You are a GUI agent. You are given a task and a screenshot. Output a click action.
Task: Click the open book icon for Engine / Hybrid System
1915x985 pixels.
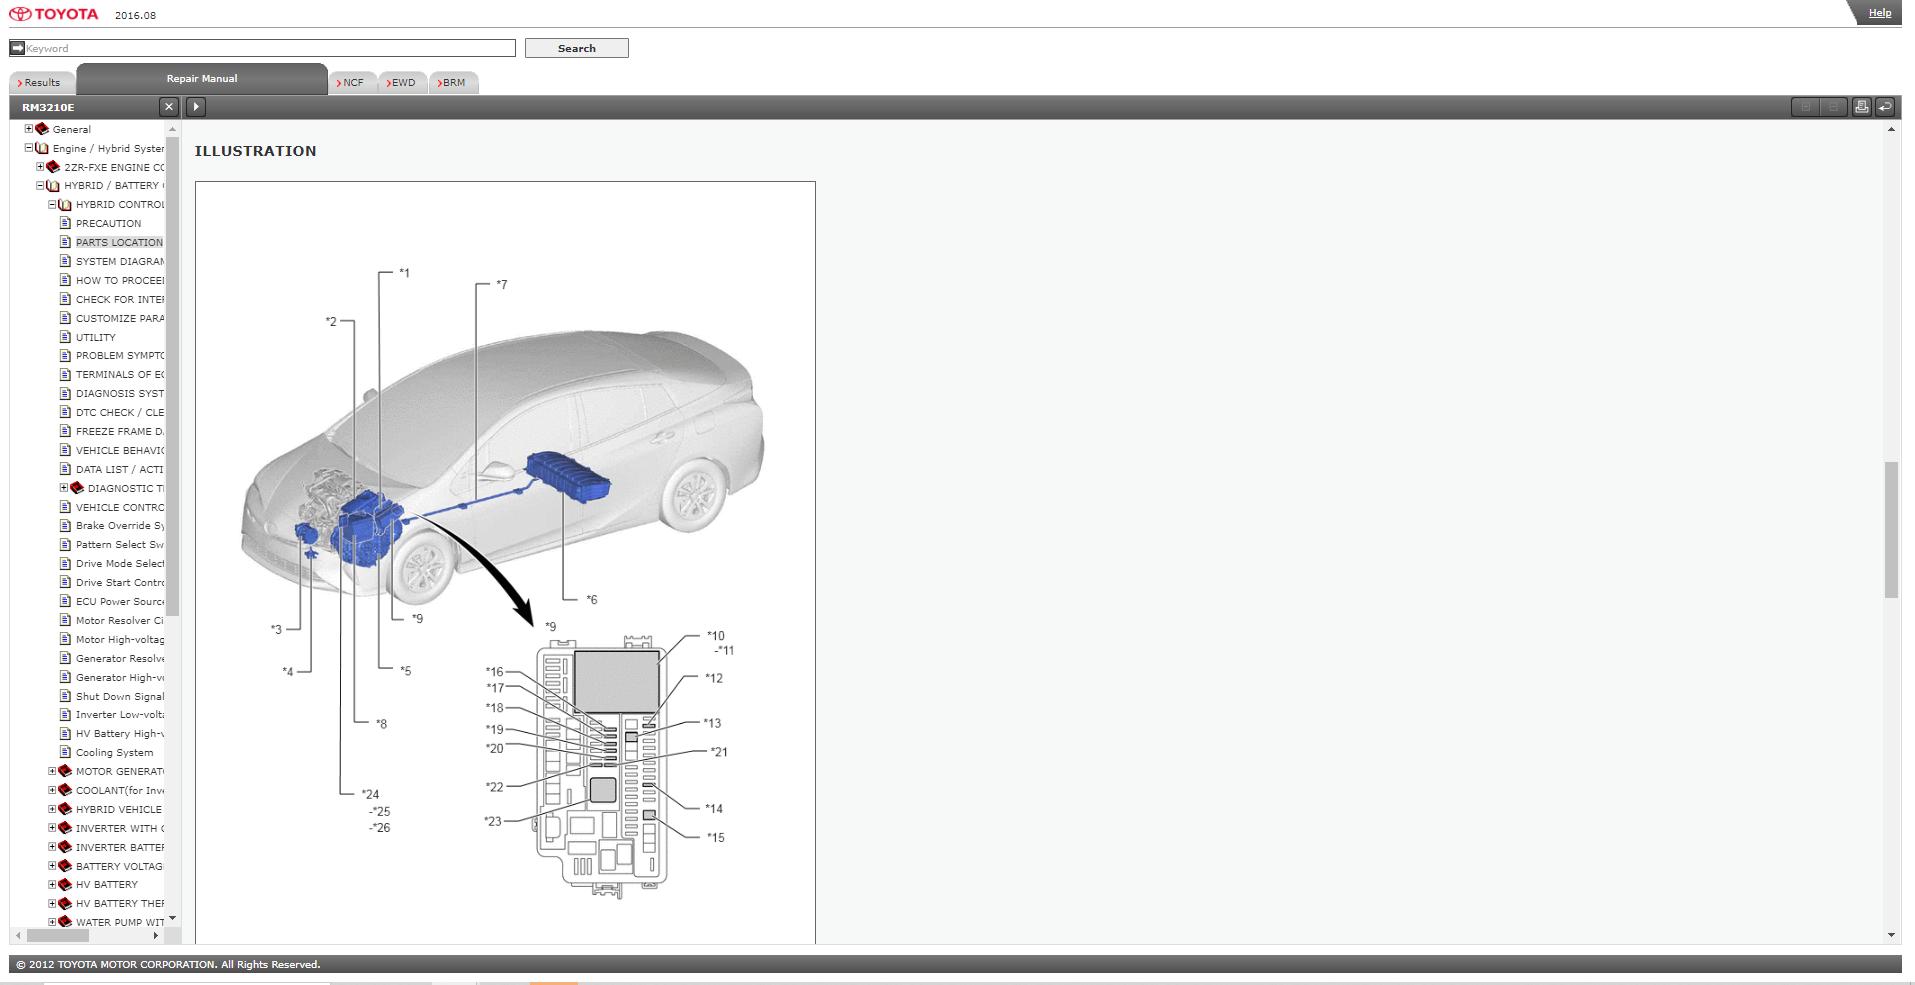coord(42,148)
